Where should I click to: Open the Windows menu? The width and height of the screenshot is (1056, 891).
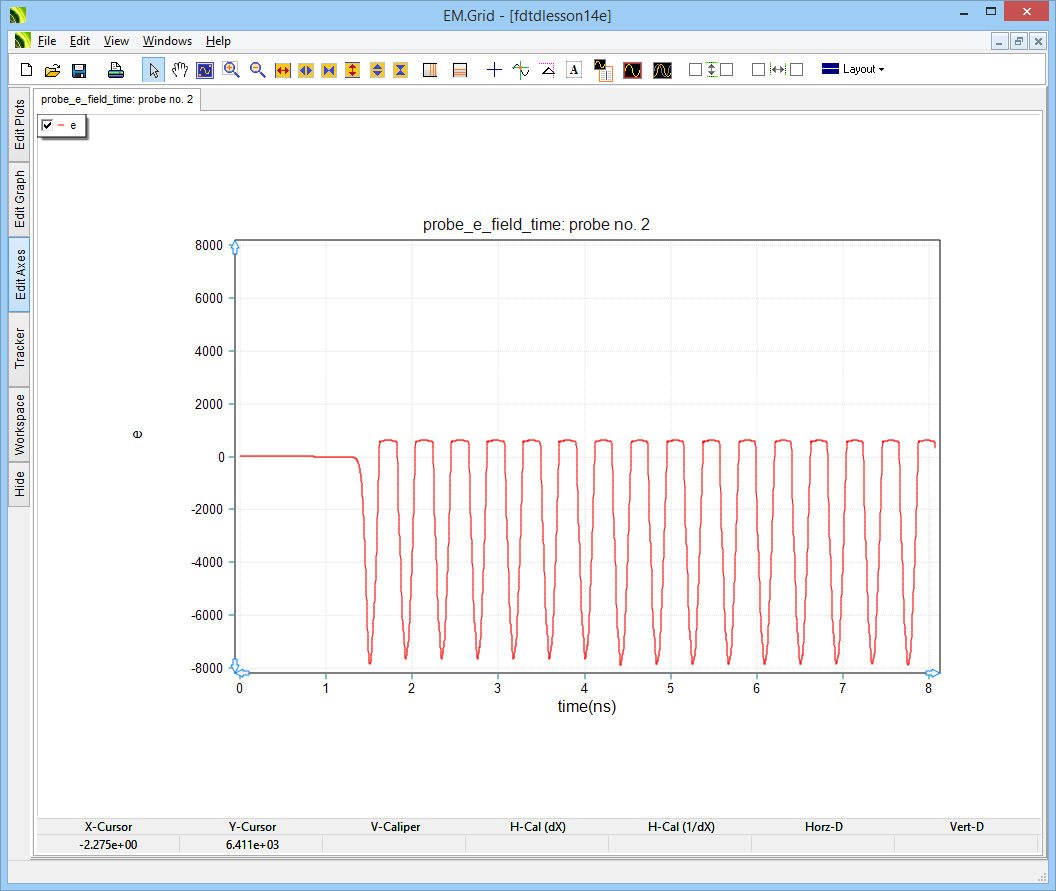(x=167, y=41)
